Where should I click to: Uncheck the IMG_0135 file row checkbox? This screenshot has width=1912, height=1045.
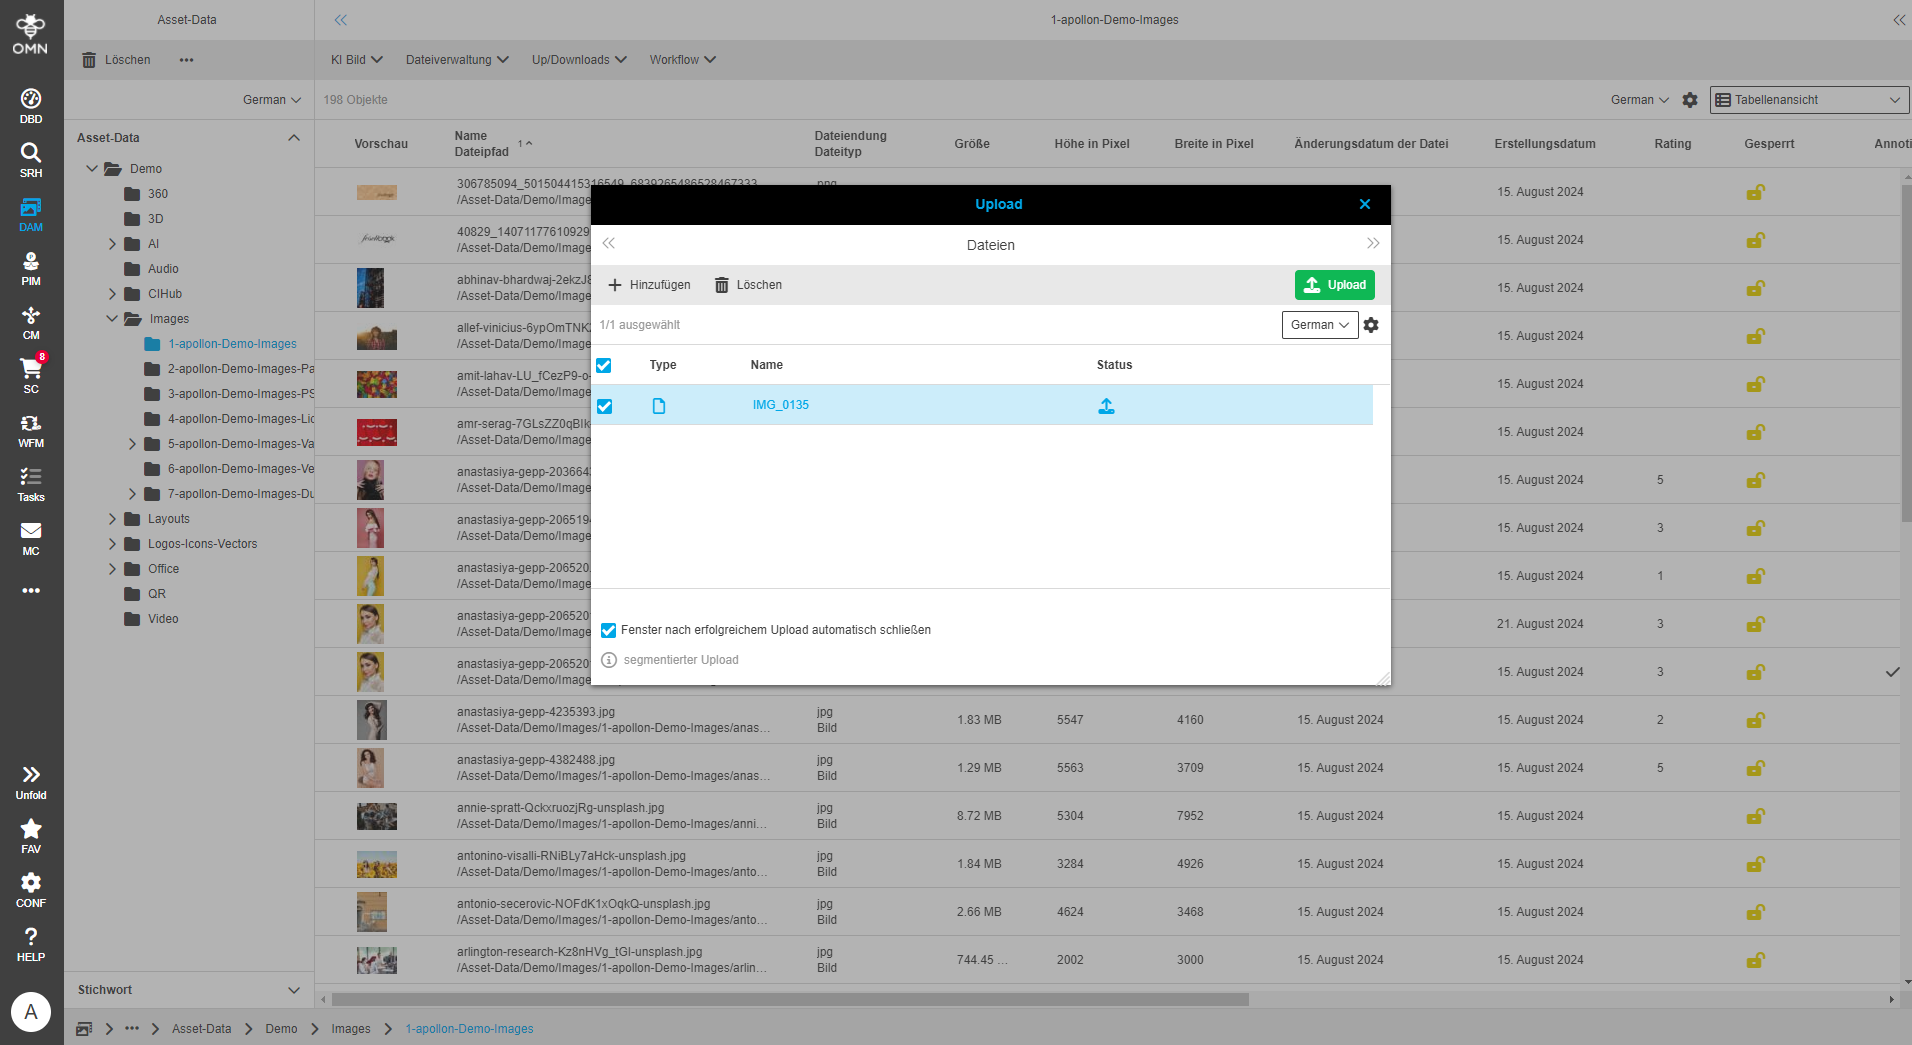click(x=605, y=406)
